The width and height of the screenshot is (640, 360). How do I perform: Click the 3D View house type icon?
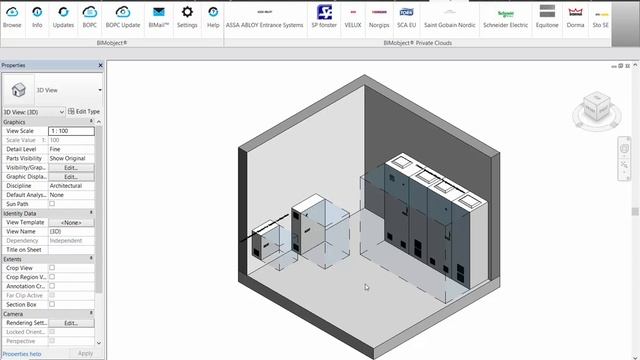click(18, 90)
